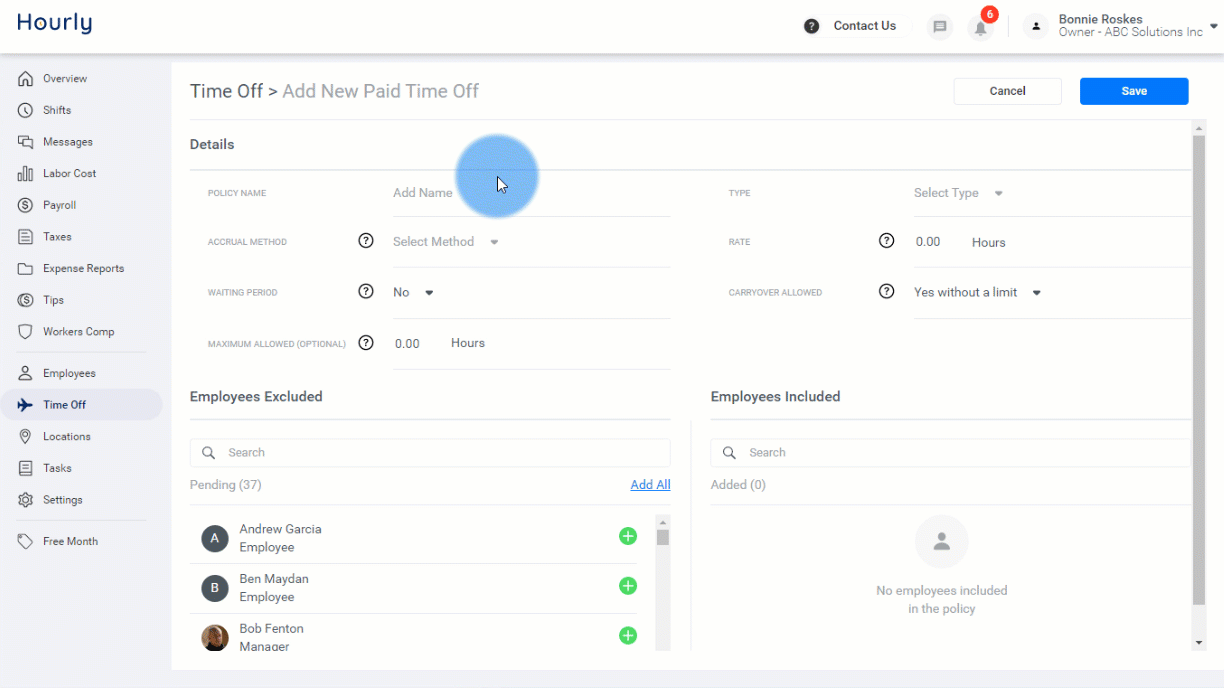Open the Waiting Period No dropdown

[413, 293]
